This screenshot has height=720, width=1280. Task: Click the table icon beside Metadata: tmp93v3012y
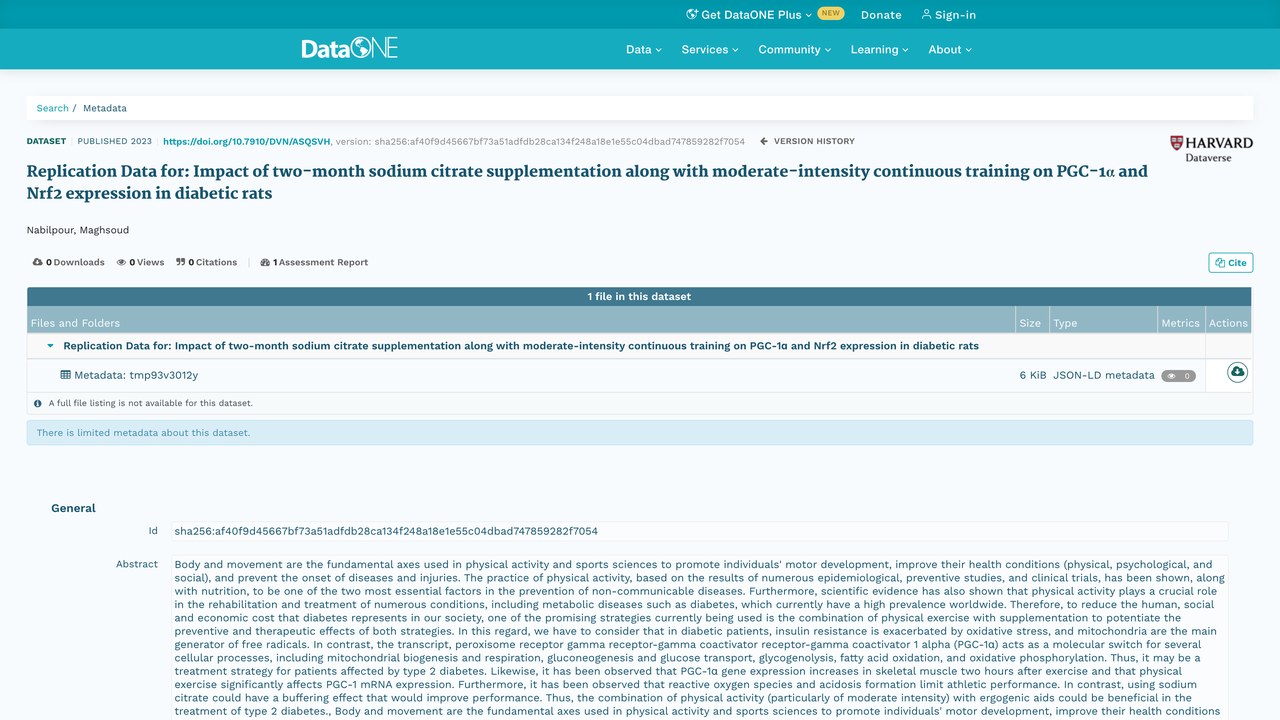(66, 375)
